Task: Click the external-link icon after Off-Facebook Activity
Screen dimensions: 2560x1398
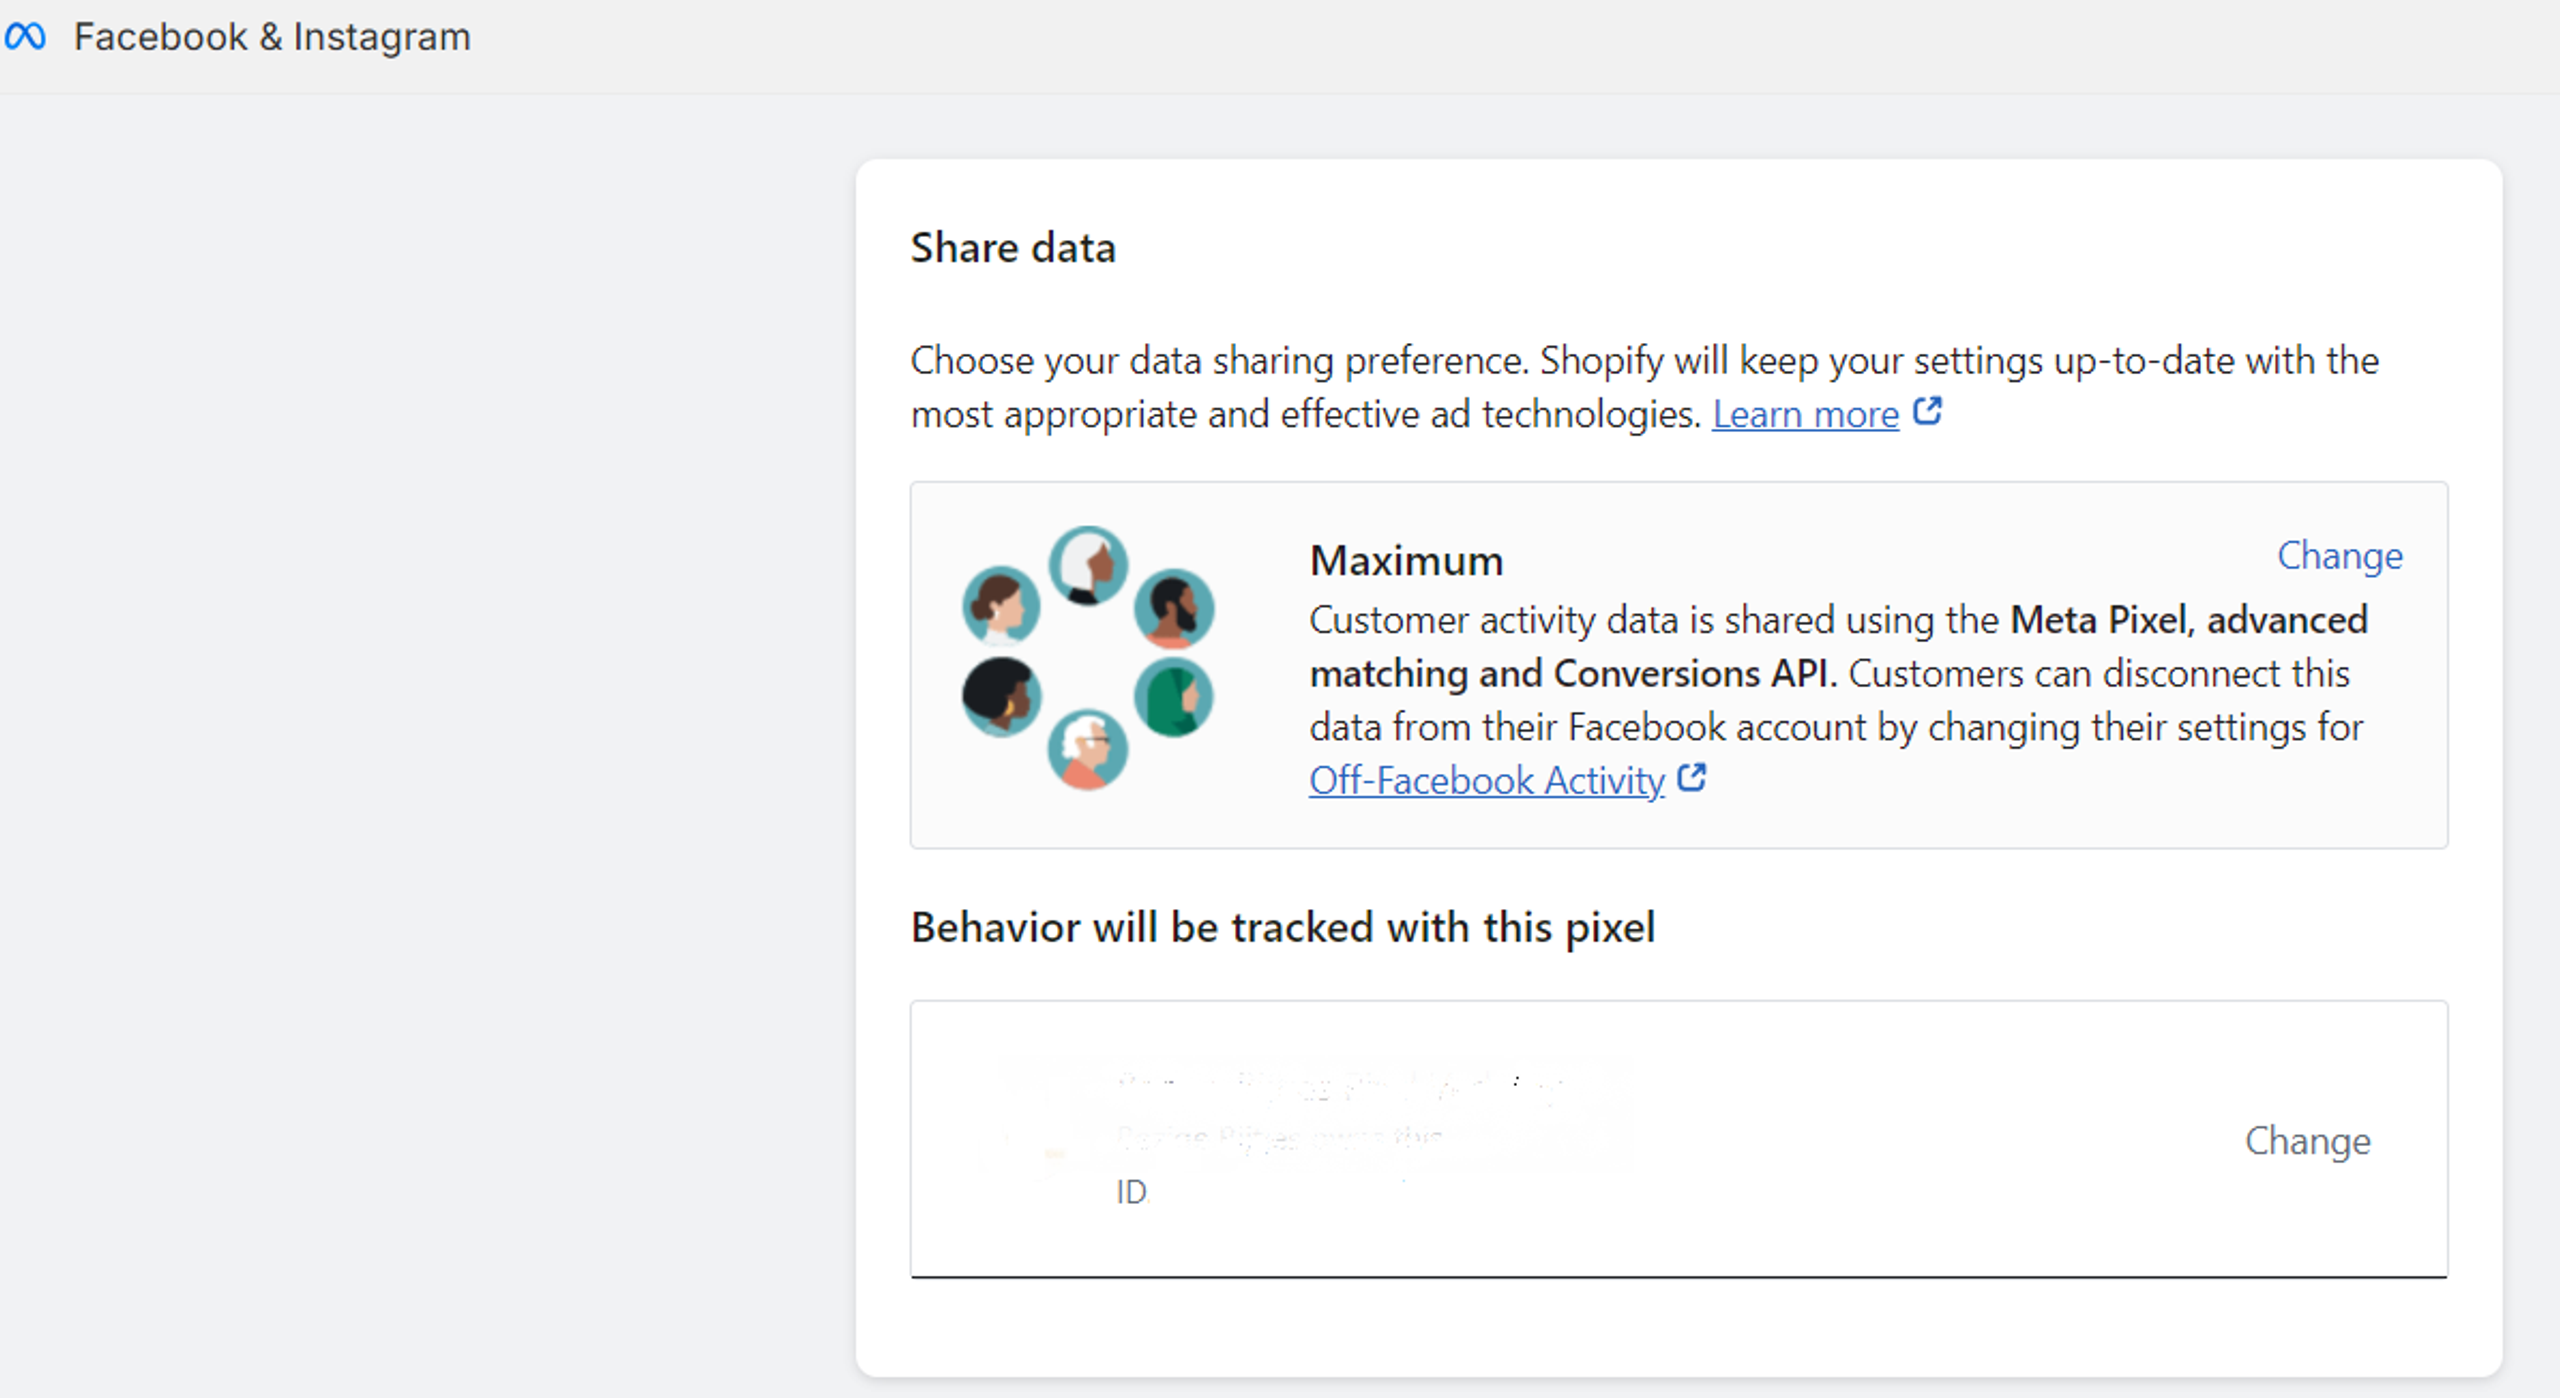Action: [1691, 778]
